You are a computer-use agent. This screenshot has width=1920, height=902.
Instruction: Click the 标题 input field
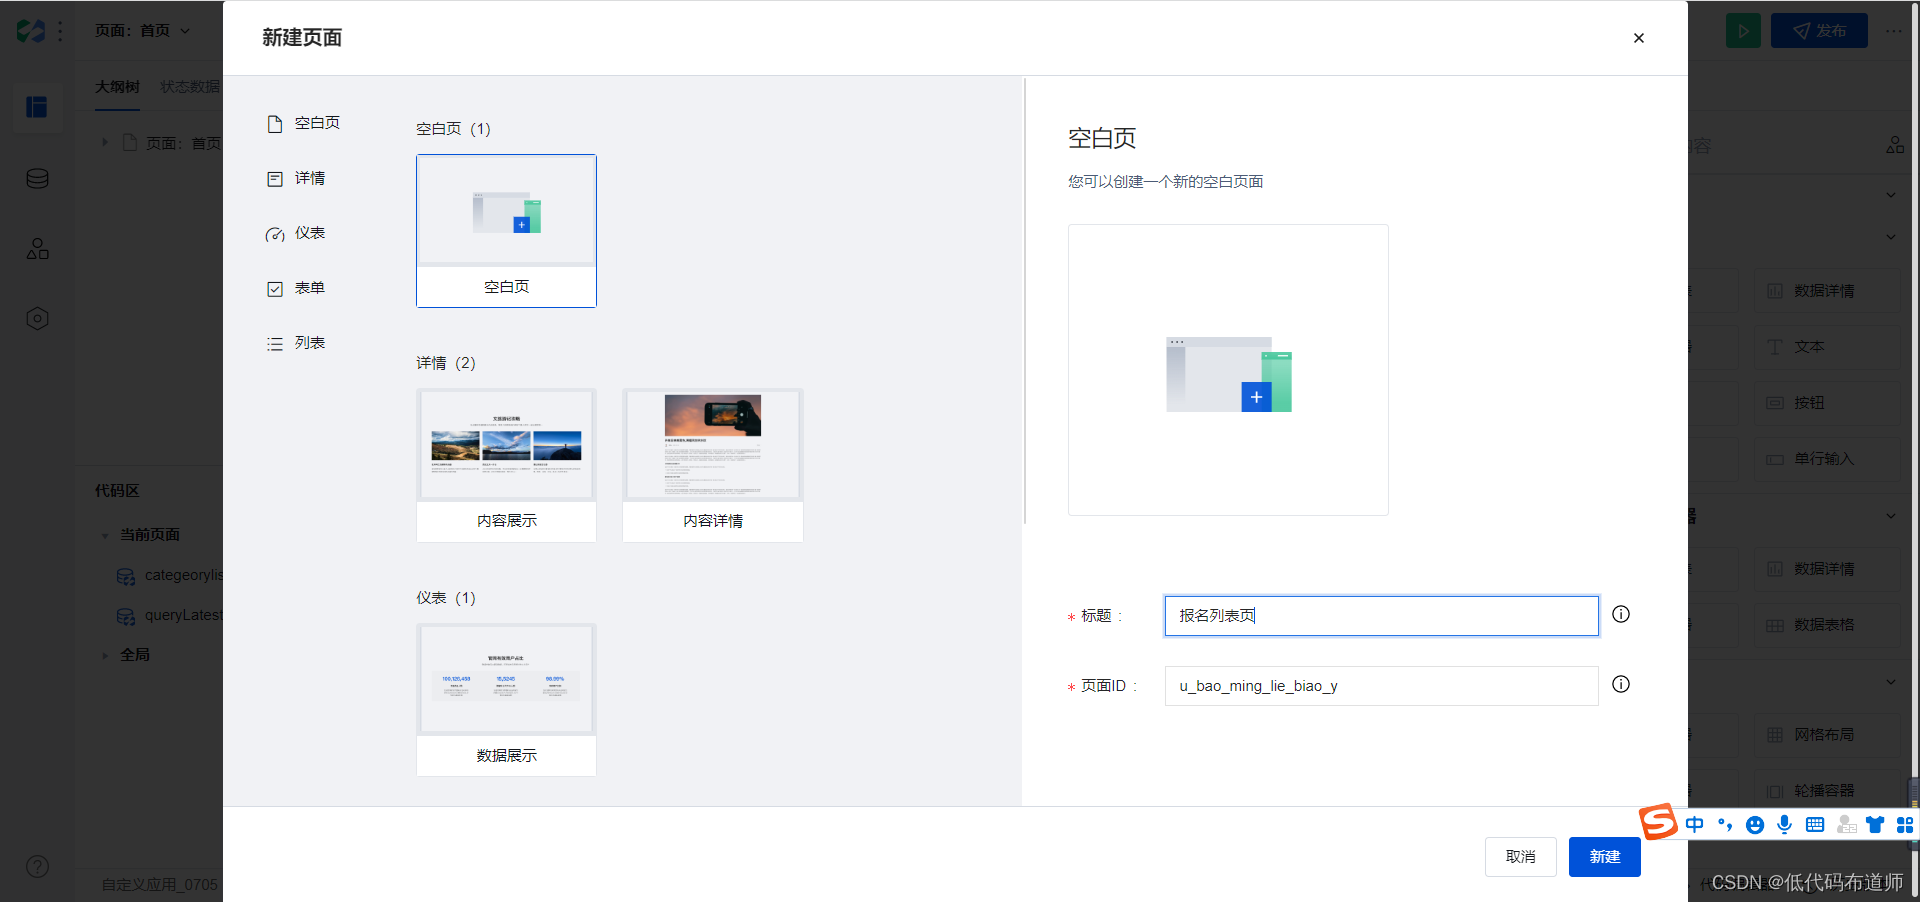tap(1381, 616)
